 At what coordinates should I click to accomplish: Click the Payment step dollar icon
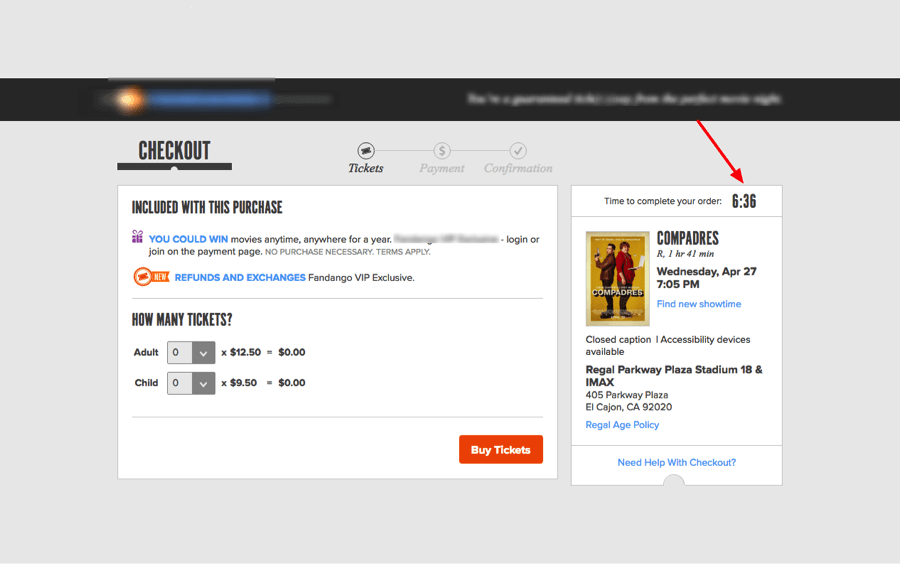tap(441, 151)
